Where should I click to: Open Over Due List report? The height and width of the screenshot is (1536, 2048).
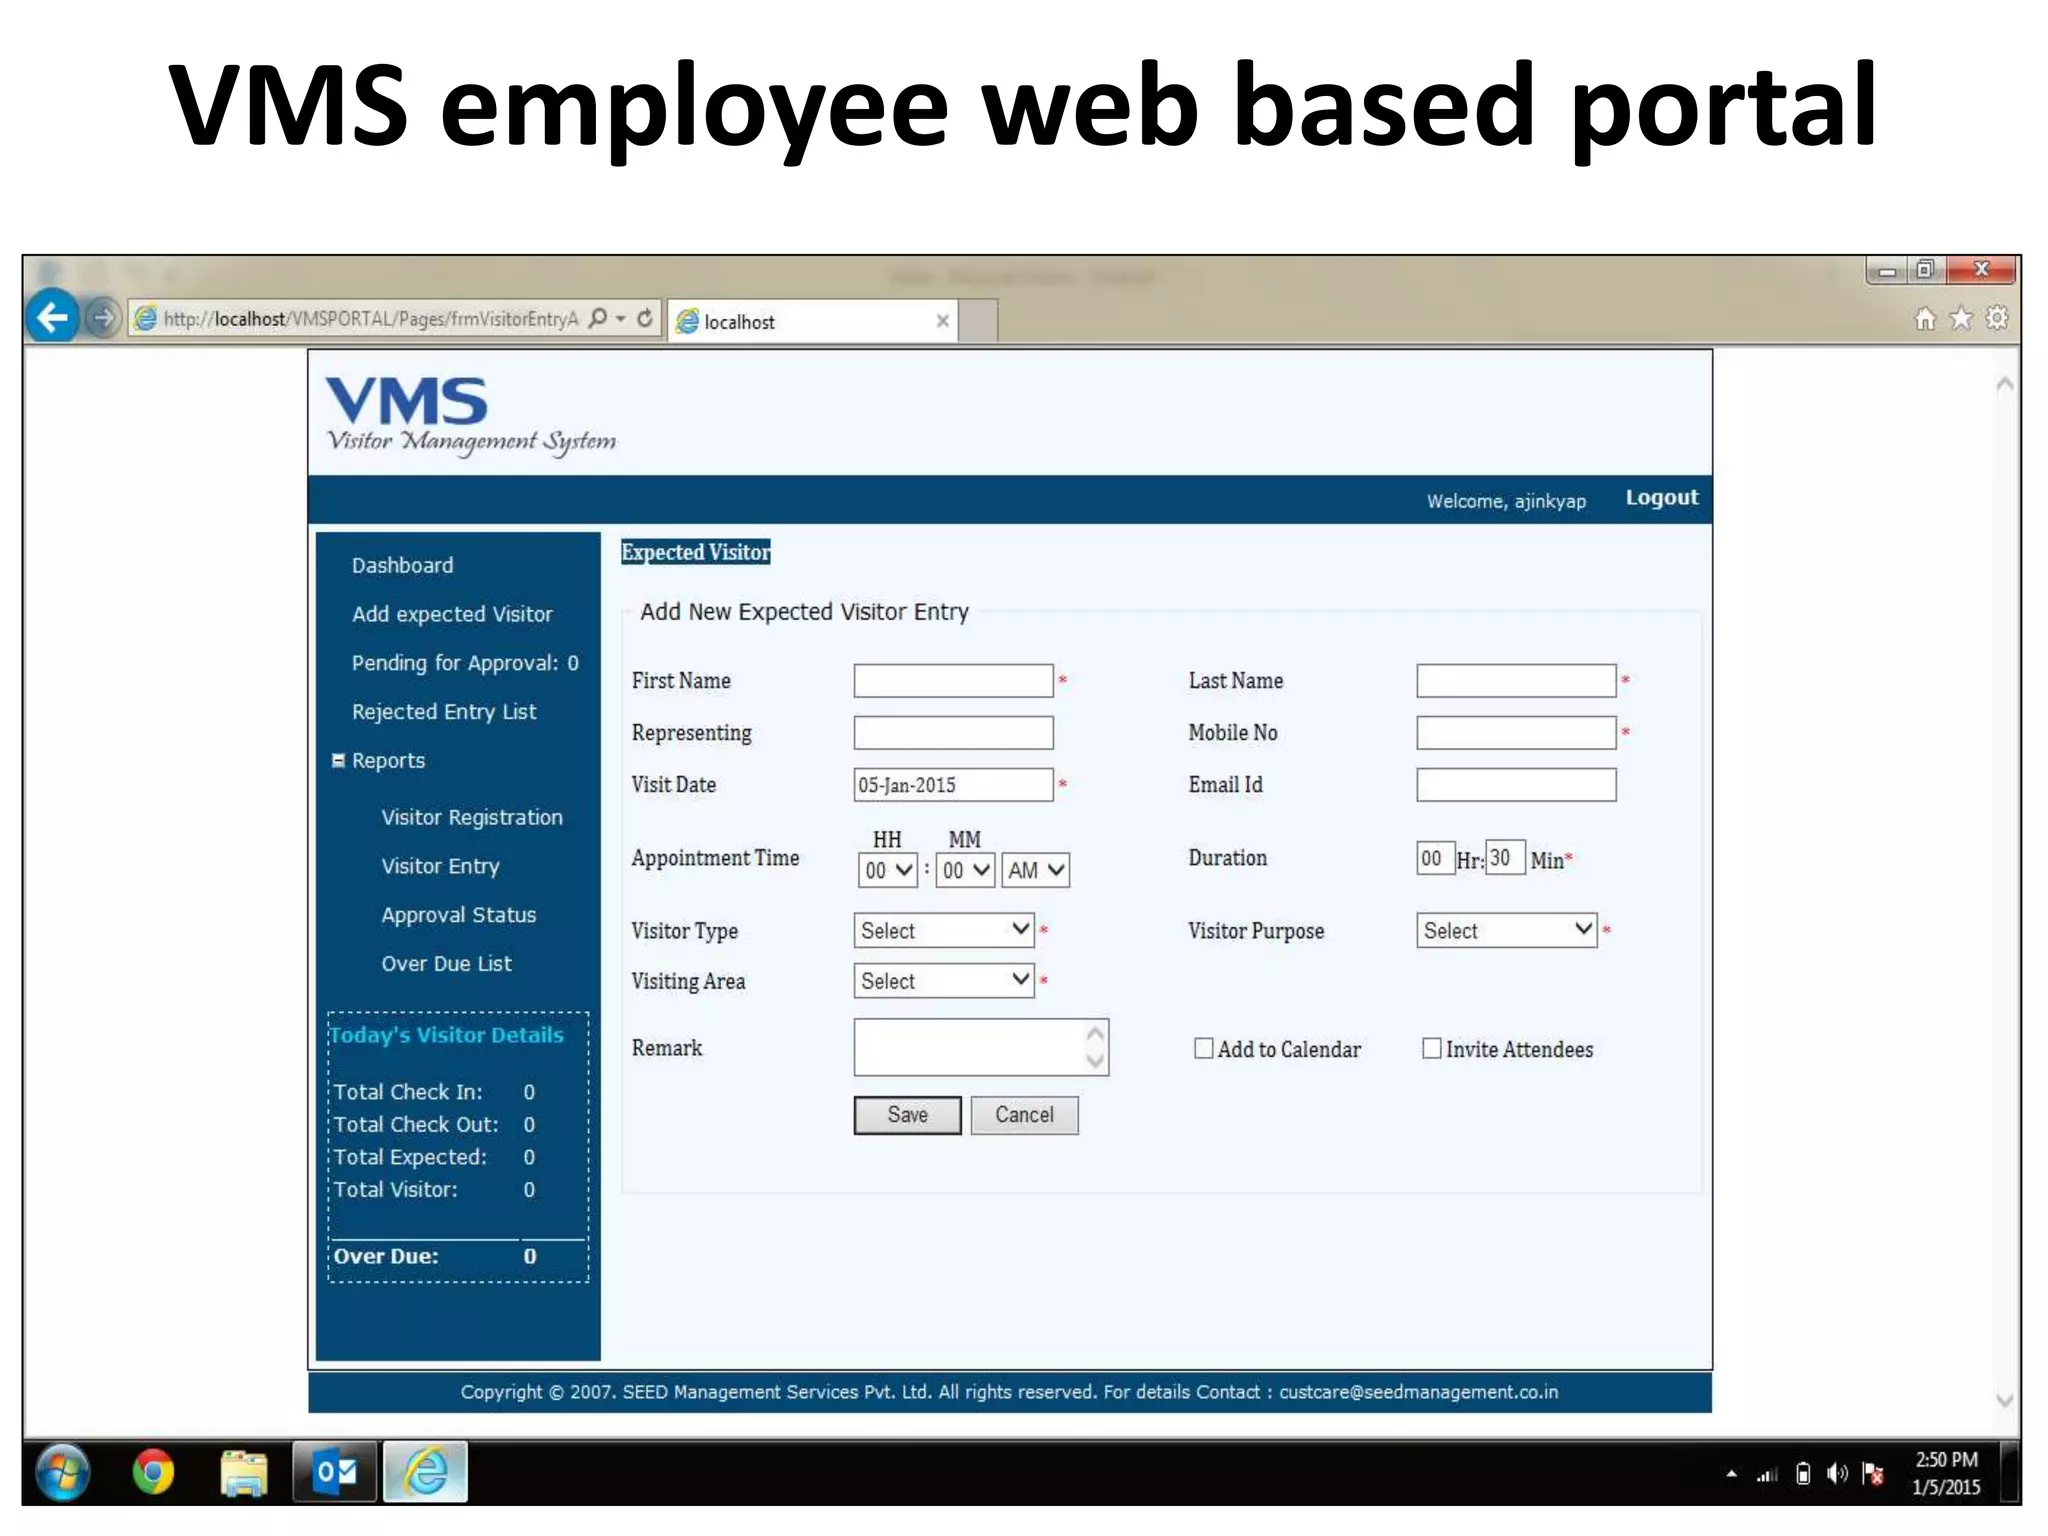pos(446,963)
